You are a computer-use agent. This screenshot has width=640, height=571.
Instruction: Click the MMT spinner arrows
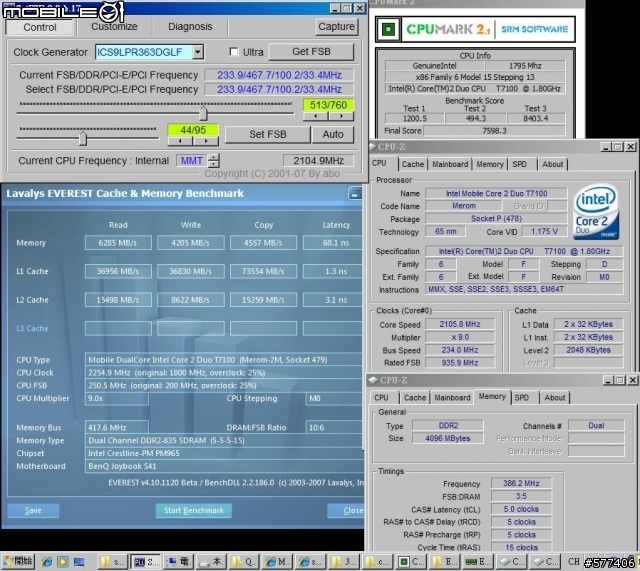[214, 160]
